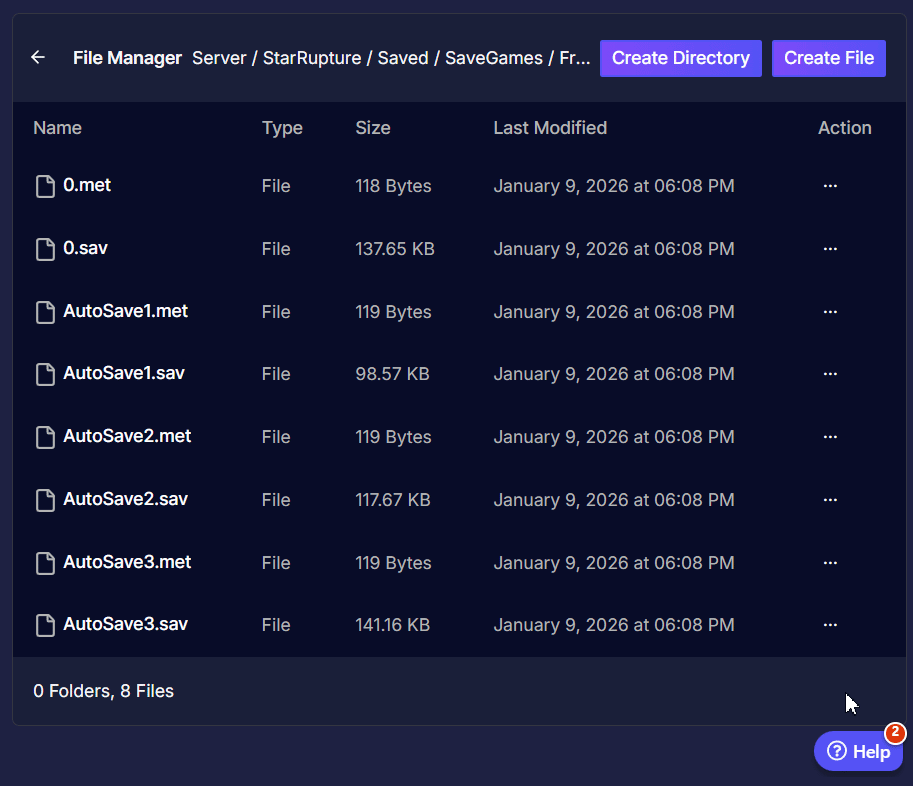This screenshot has height=786, width=913.
Task: Go to StarRupture folder in breadcrumb
Action: pyautogui.click(x=311, y=58)
